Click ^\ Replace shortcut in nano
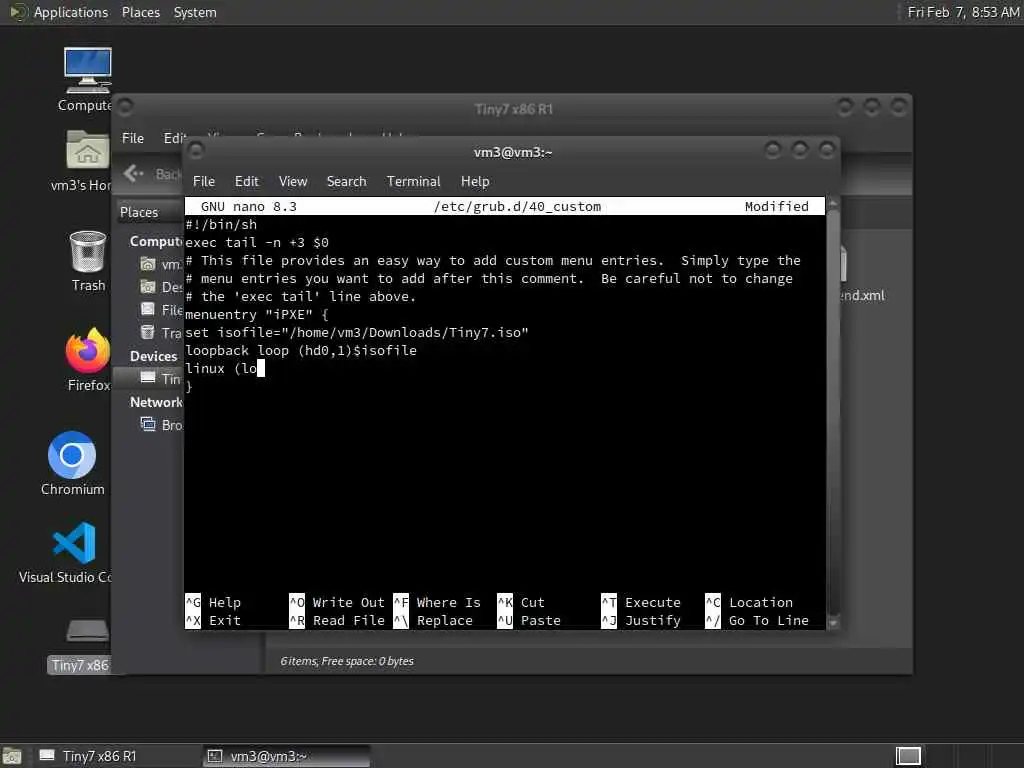 433,620
